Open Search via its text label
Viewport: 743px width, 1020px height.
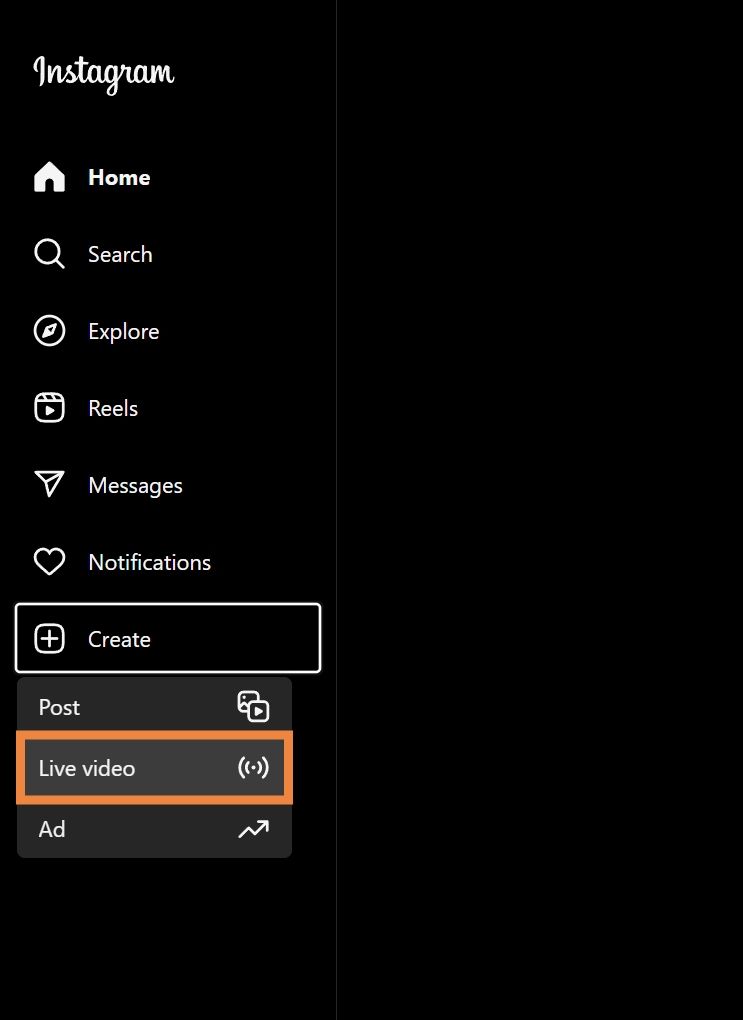click(x=120, y=254)
